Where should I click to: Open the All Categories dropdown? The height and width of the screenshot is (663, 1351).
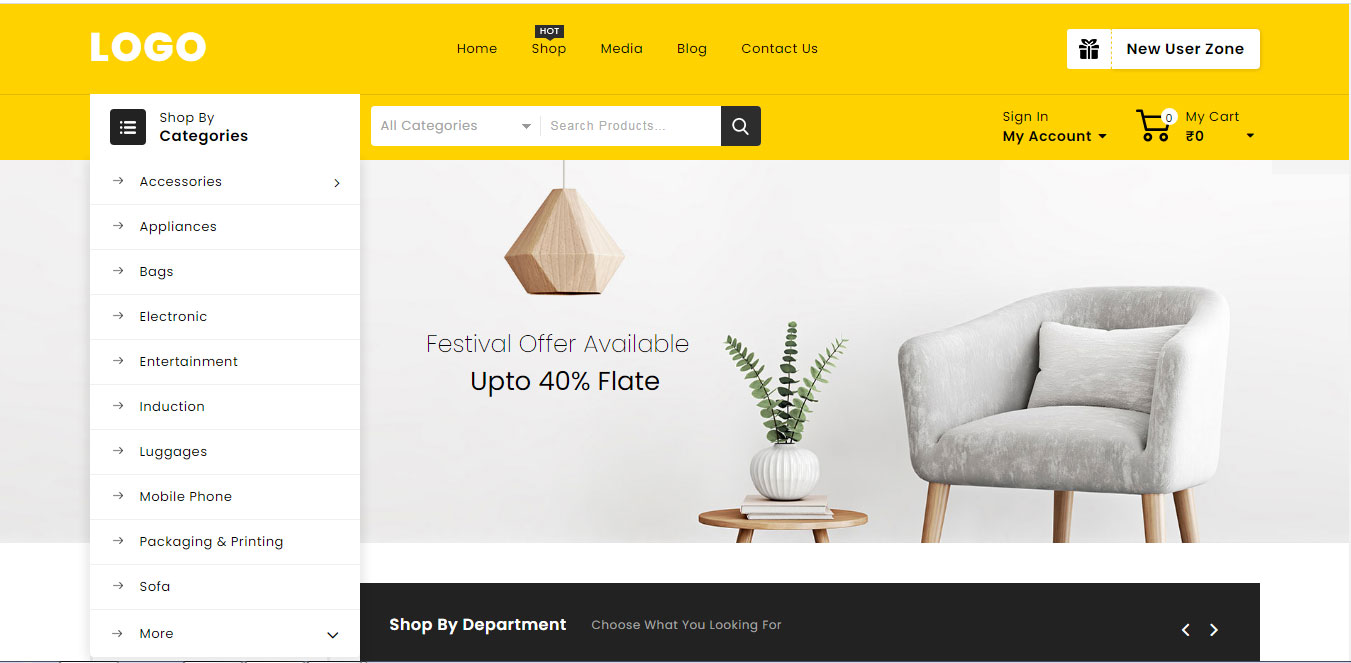point(455,126)
